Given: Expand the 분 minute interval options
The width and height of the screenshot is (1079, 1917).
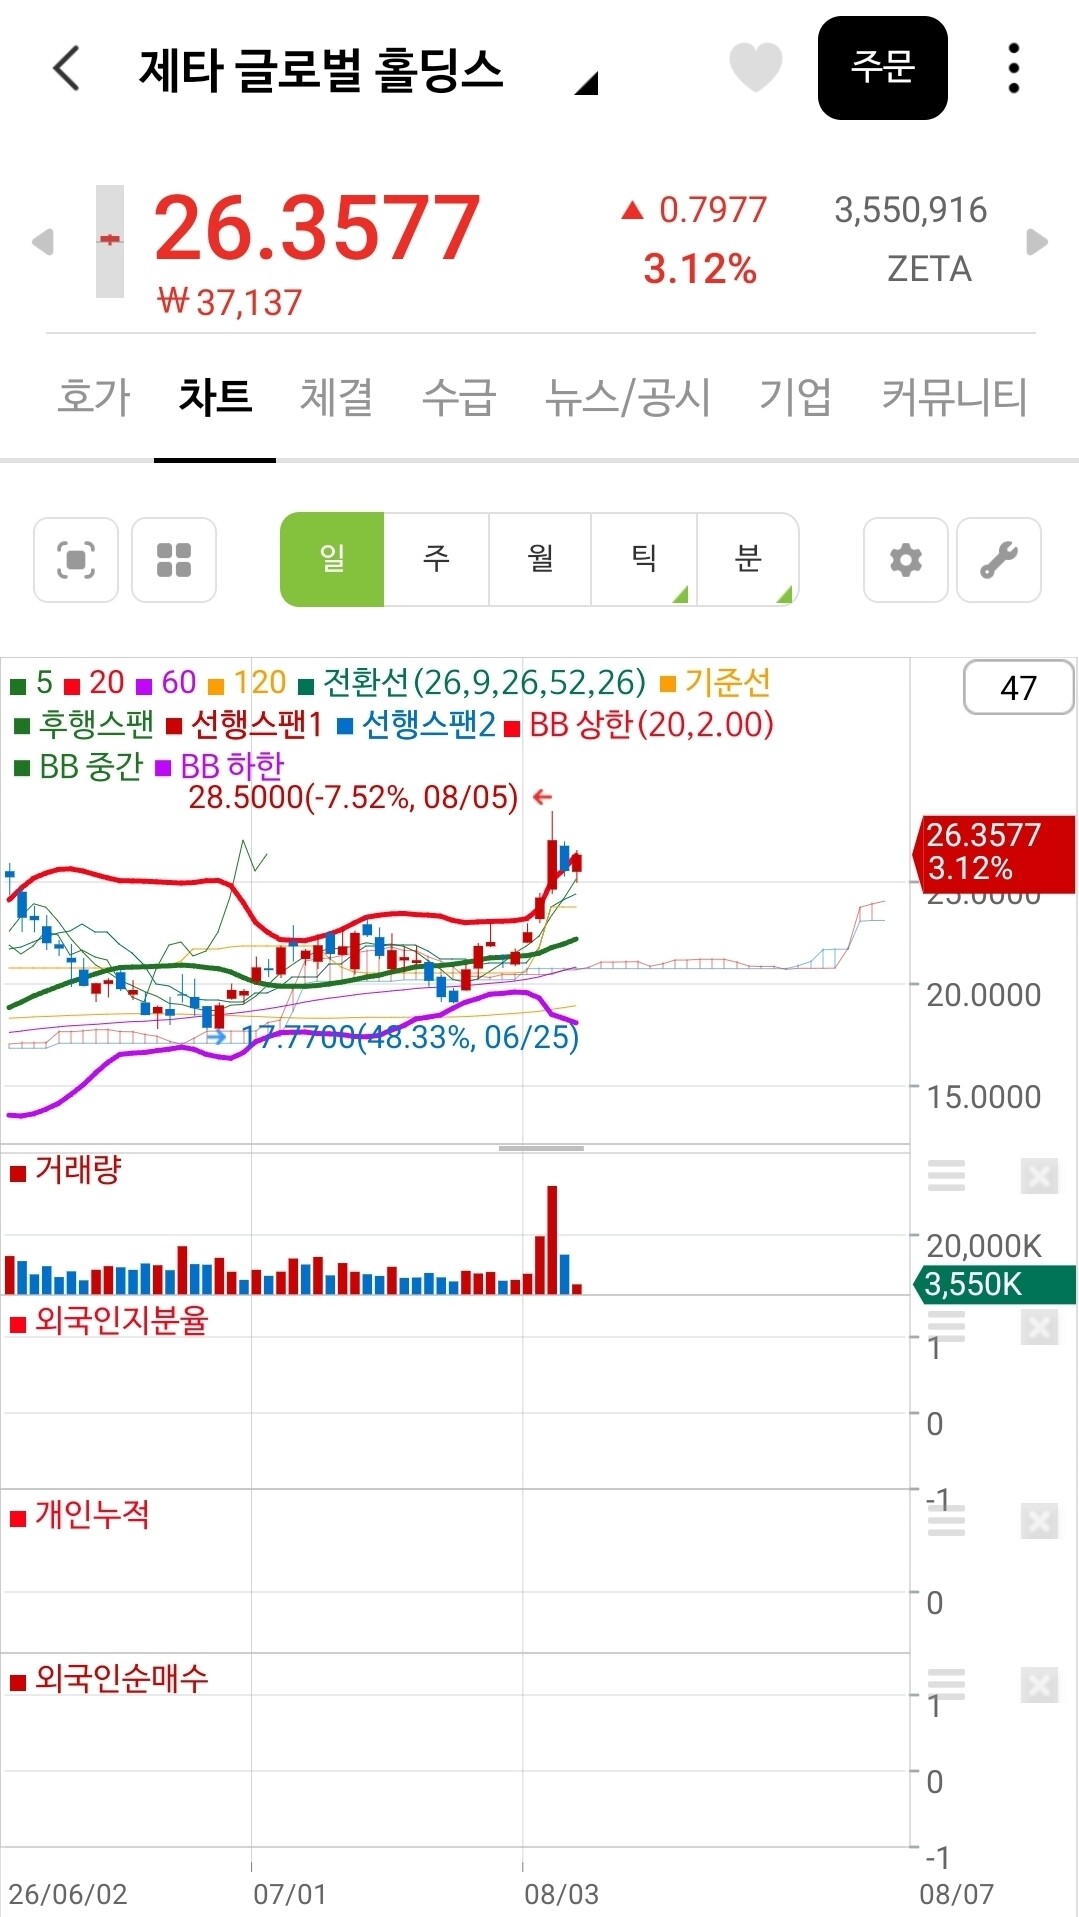Looking at the screenshot, I should coord(748,560).
